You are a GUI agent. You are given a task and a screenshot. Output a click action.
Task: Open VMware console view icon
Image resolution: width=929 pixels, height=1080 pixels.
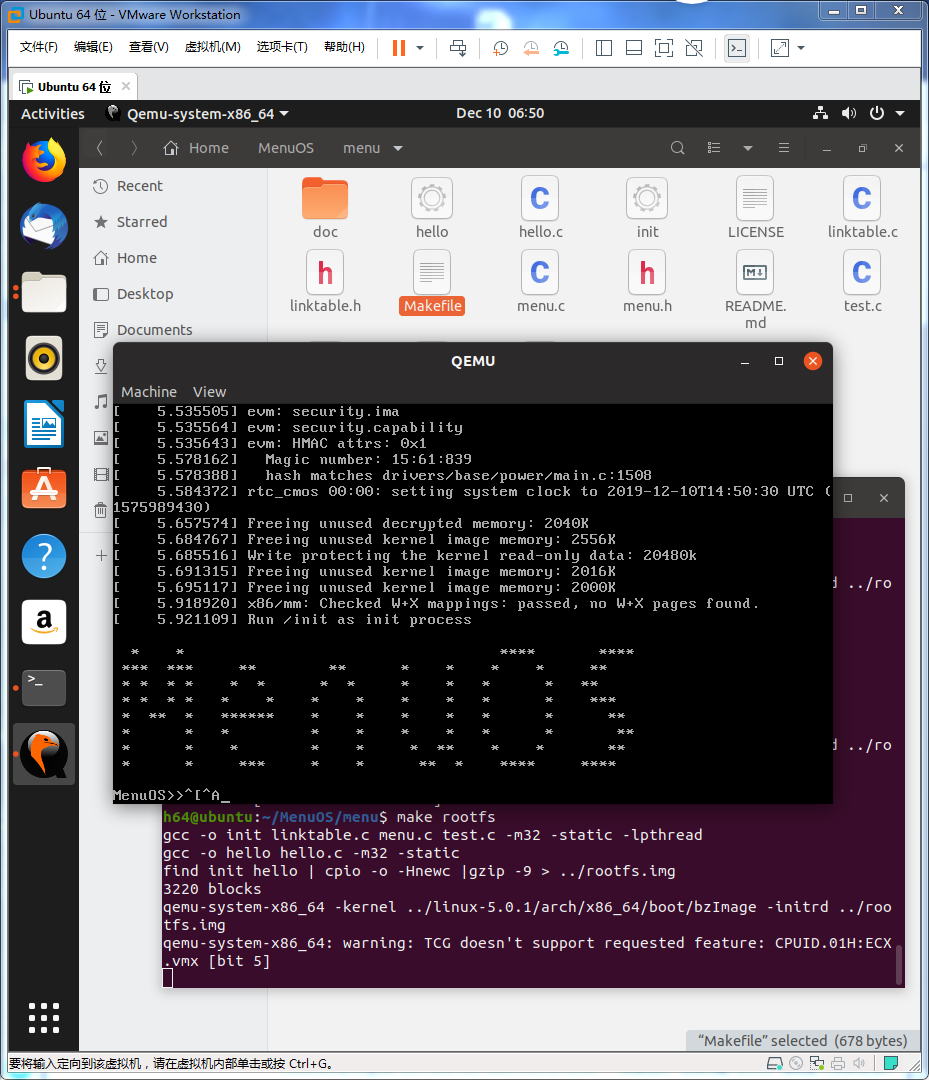tap(737, 48)
